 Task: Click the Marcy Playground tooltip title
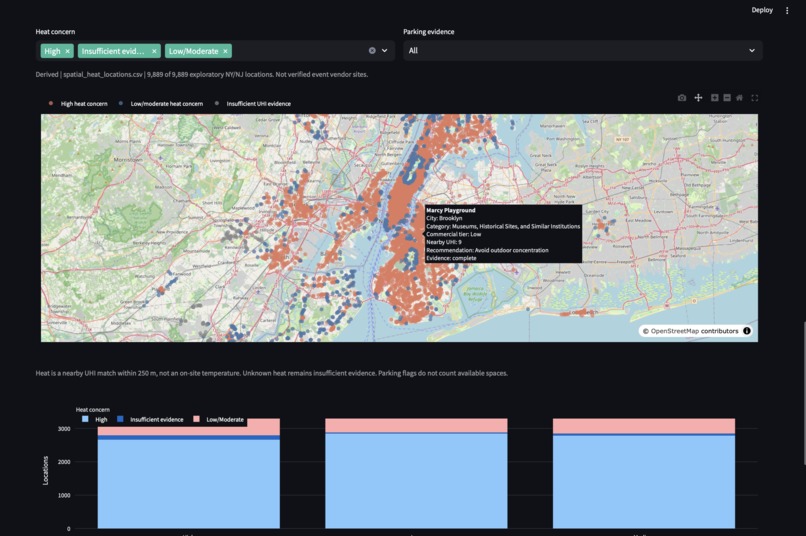451,210
